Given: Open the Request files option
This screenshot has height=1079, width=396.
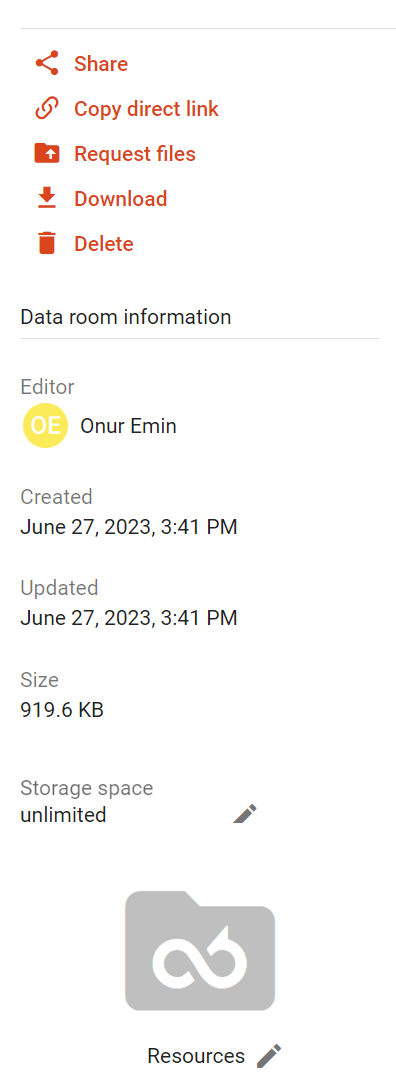Looking at the screenshot, I should 135,153.
